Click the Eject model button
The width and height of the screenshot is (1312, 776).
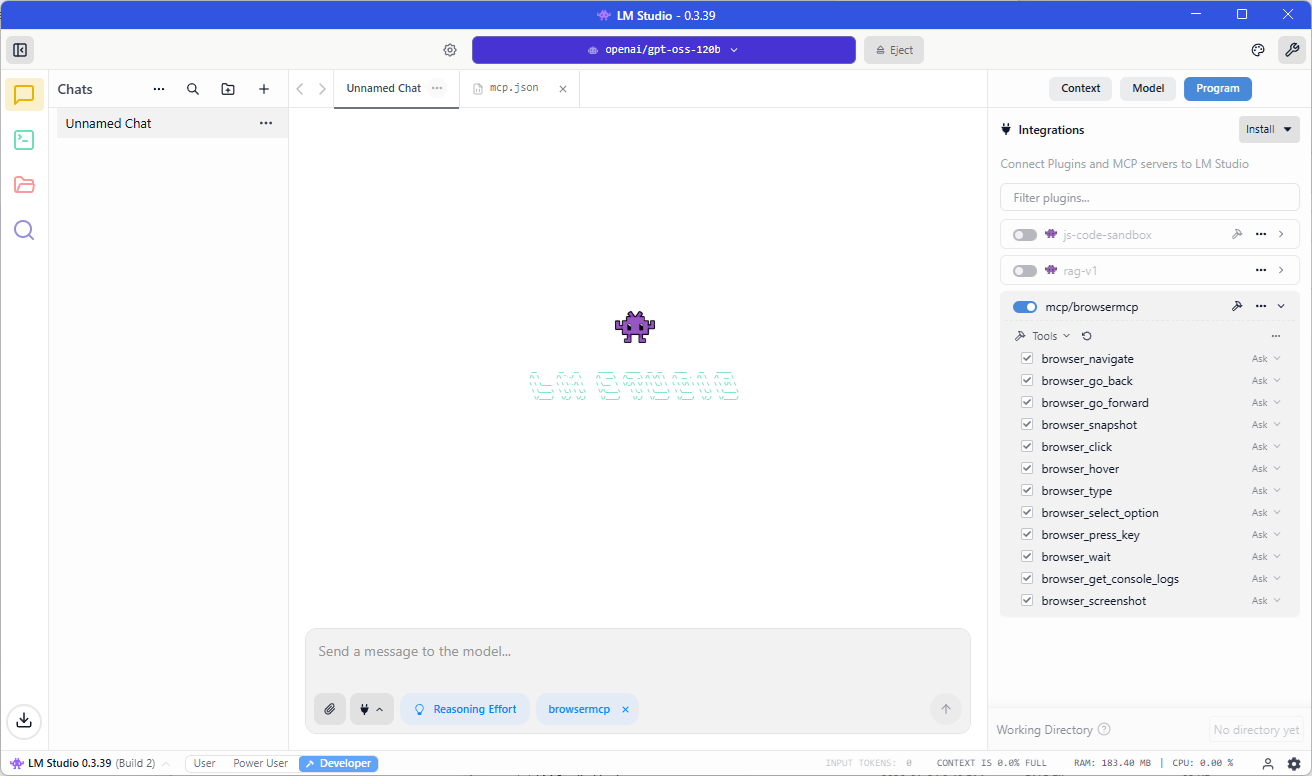coord(894,50)
